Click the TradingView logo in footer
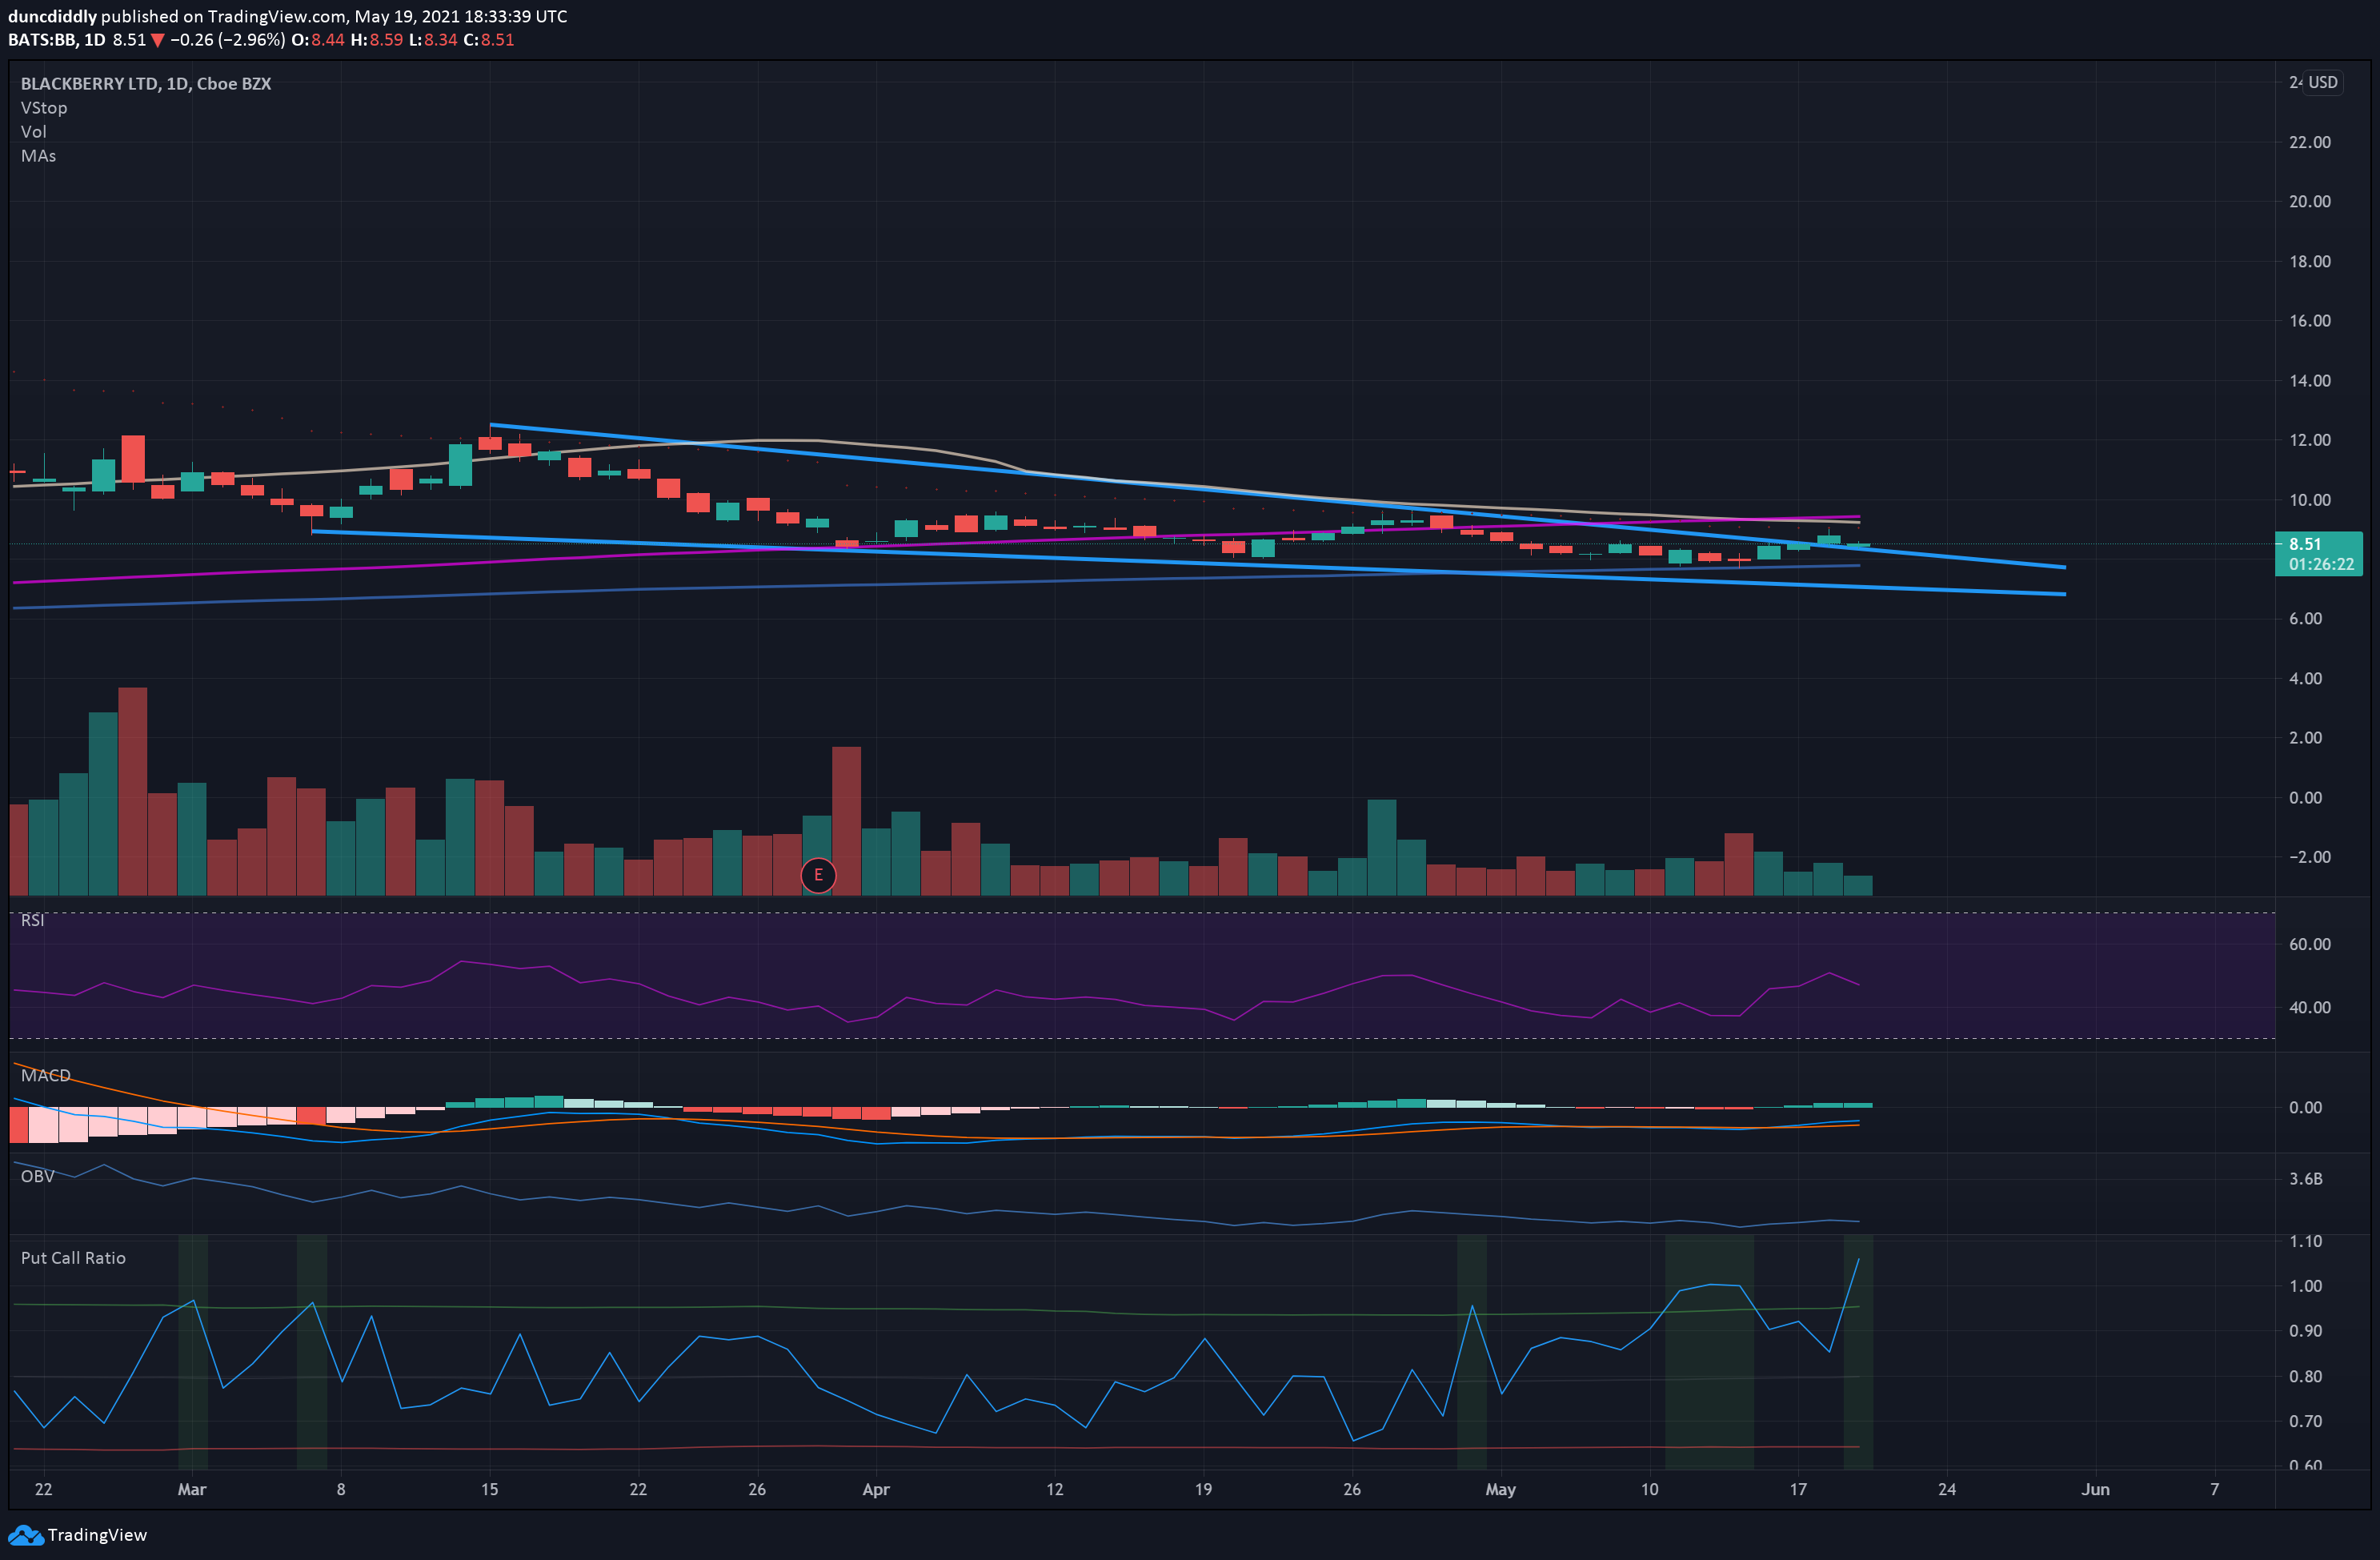 click(77, 1535)
